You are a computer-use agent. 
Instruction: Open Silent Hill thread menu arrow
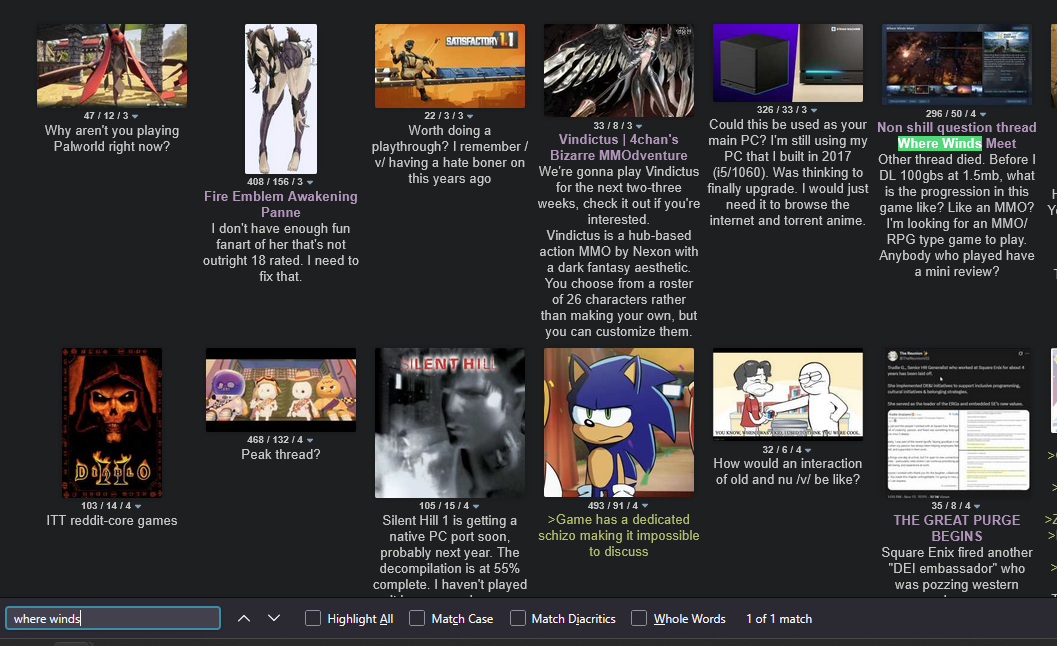pos(476,506)
